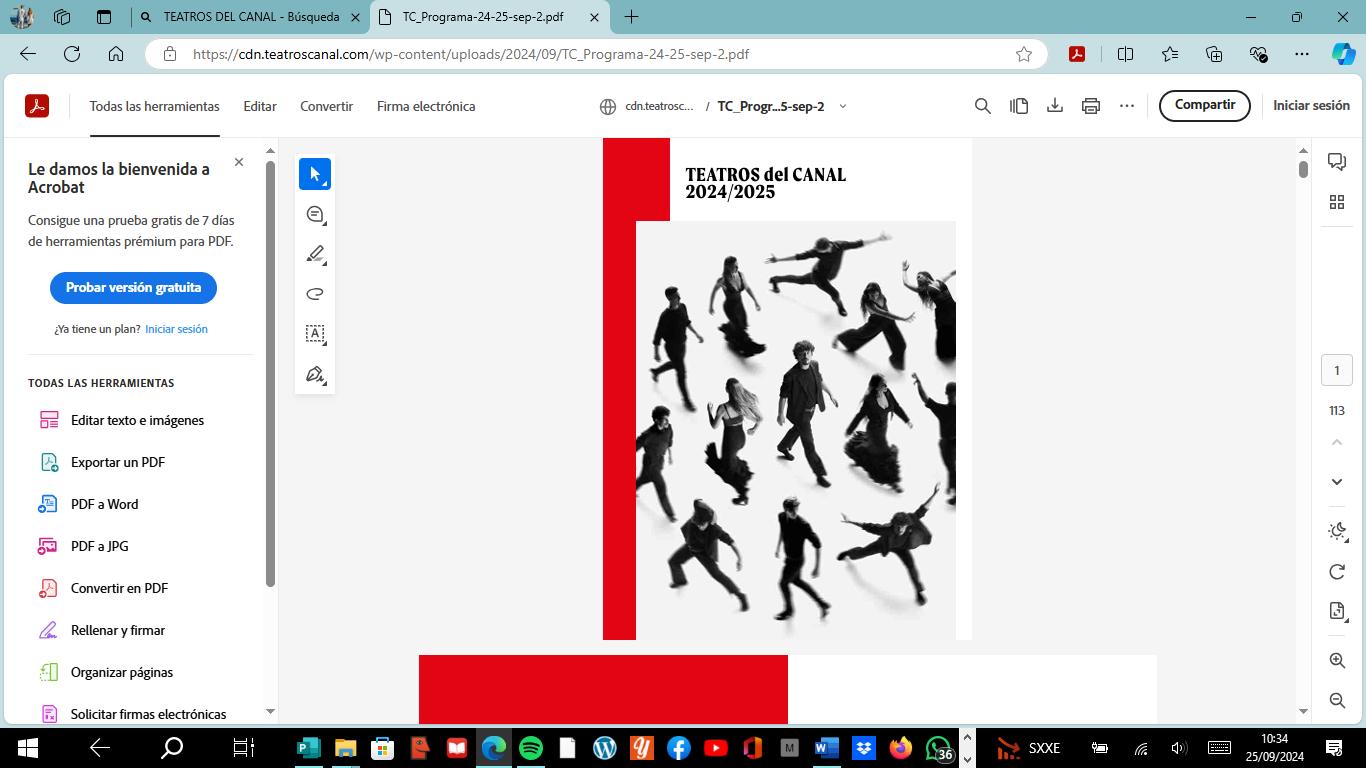
Task: Click Iniciar sesión link under ¿Ya tiene un plan?
Action: click(x=176, y=329)
